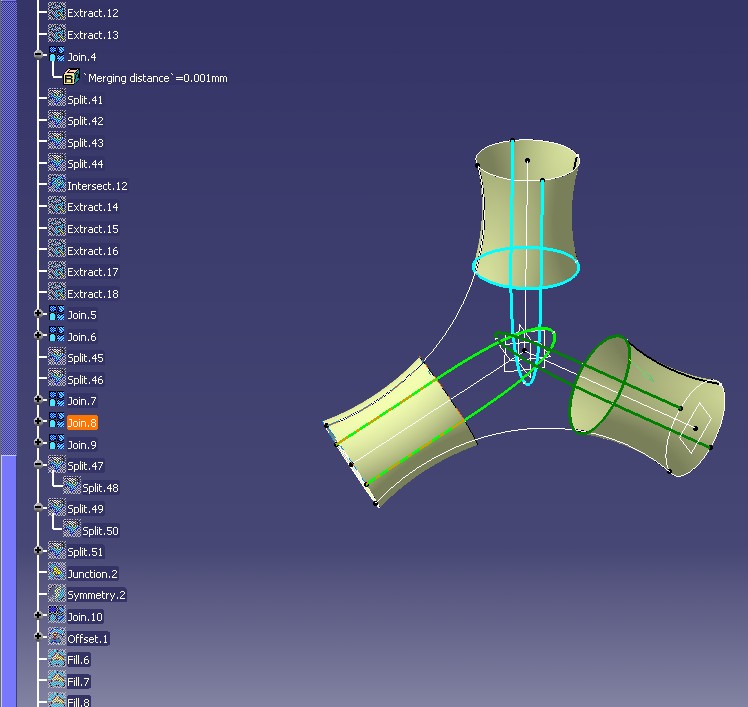
Task: Click the Offset.1 feature icon
Action: [x=57, y=637]
